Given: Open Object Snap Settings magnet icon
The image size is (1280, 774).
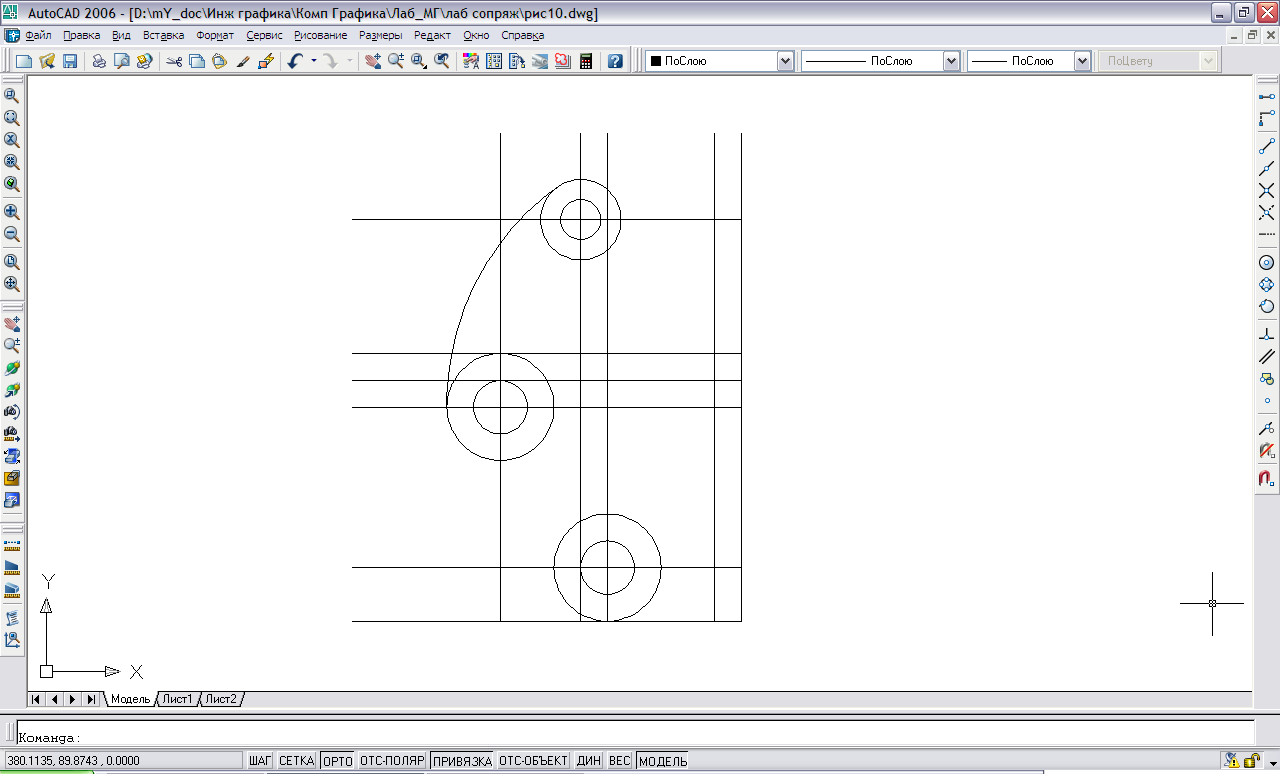Looking at the screenshot, I should (x=1266, y=479).
